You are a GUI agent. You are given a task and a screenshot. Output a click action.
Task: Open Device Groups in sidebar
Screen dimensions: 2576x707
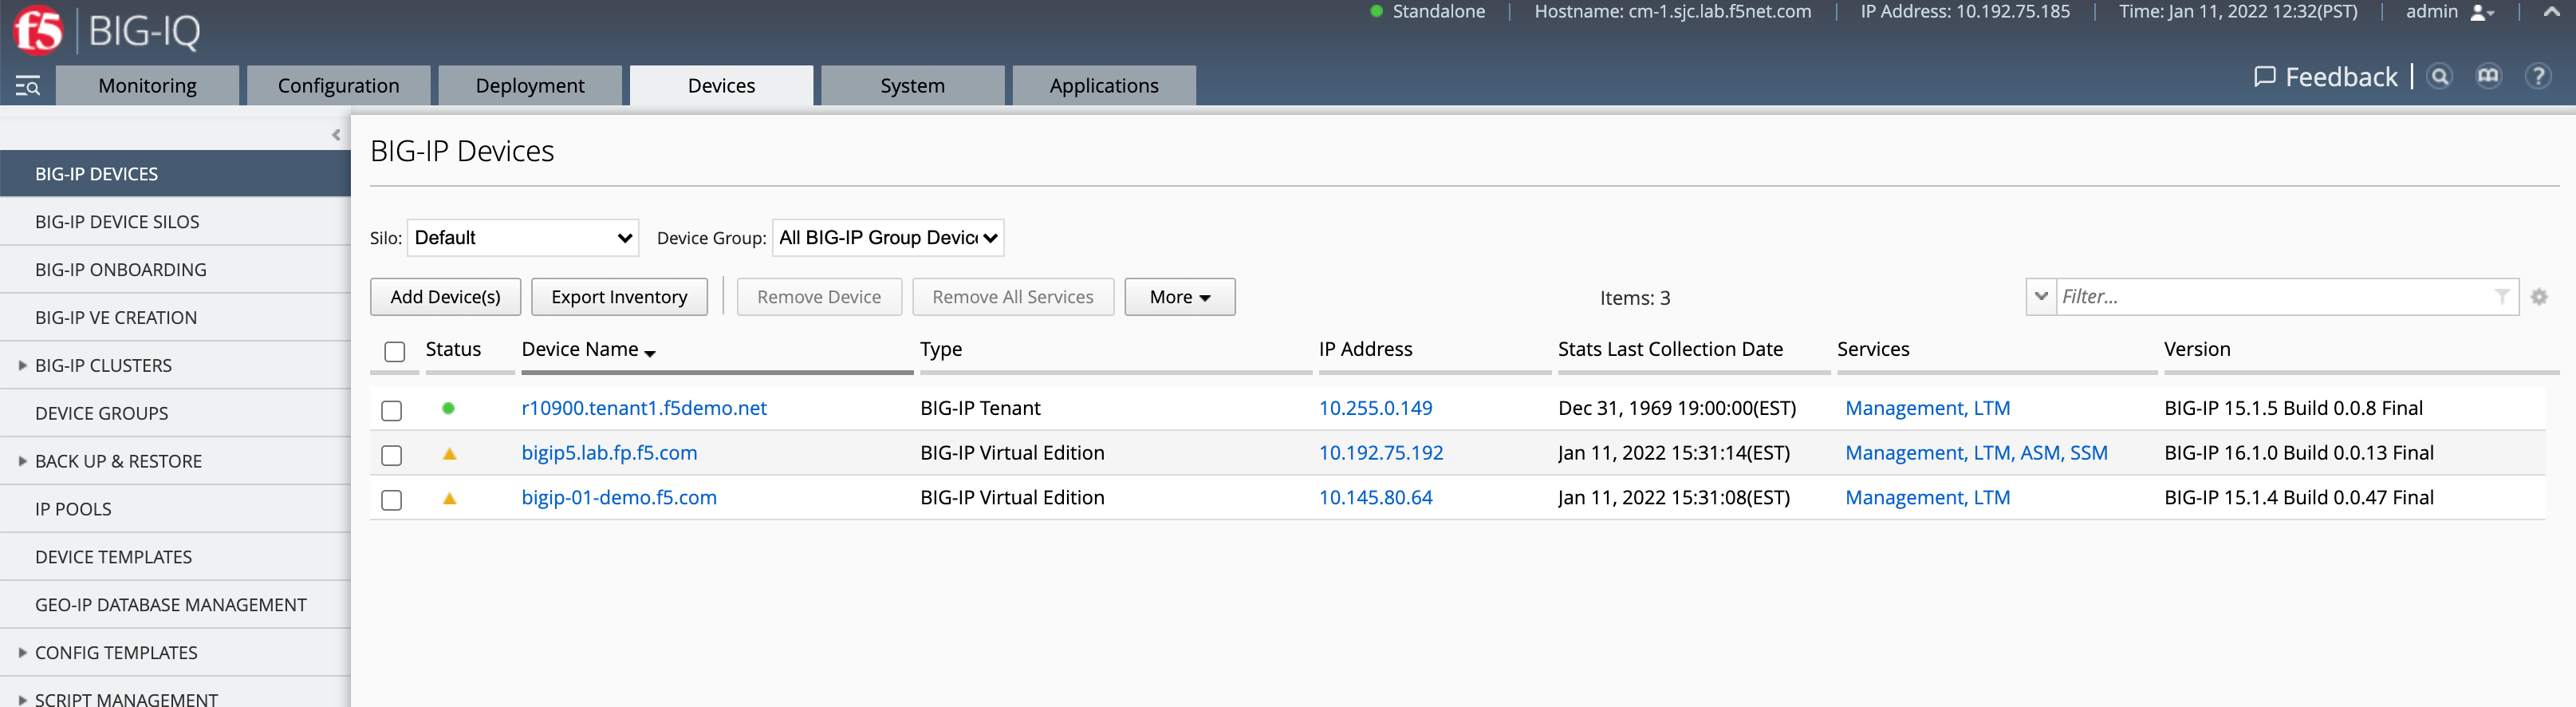tap(175, 414)
